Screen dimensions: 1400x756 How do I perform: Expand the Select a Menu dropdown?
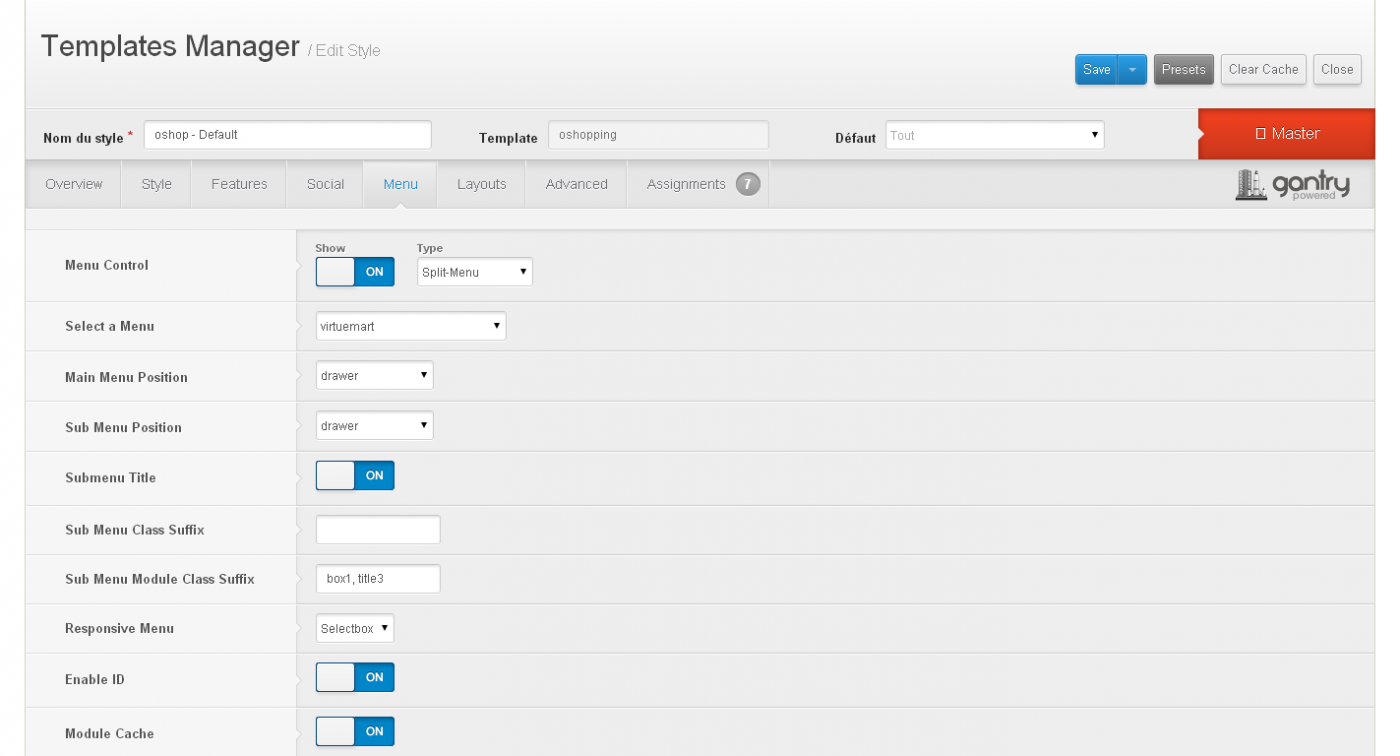coord(410,326)
